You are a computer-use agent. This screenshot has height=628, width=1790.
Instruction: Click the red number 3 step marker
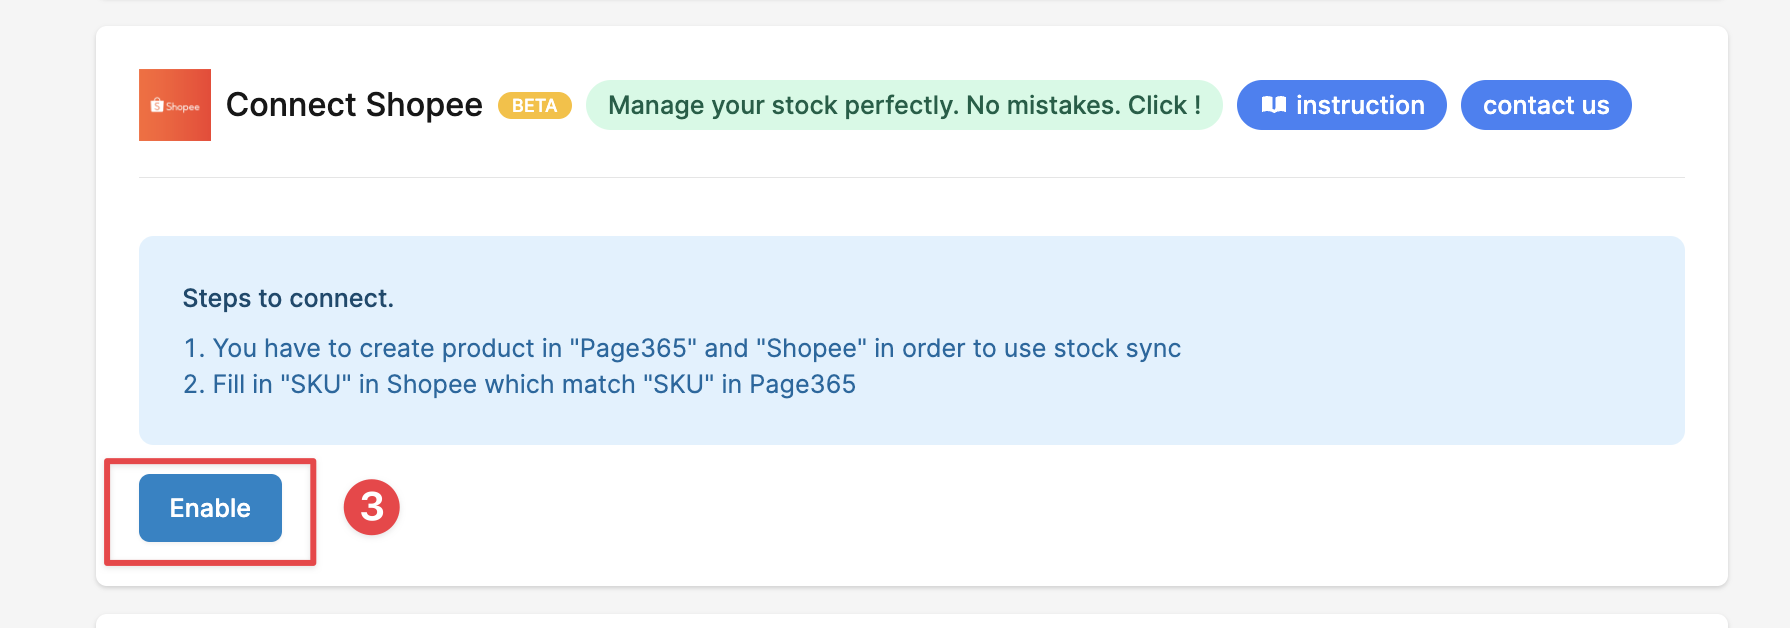click(x=372, y=507)
